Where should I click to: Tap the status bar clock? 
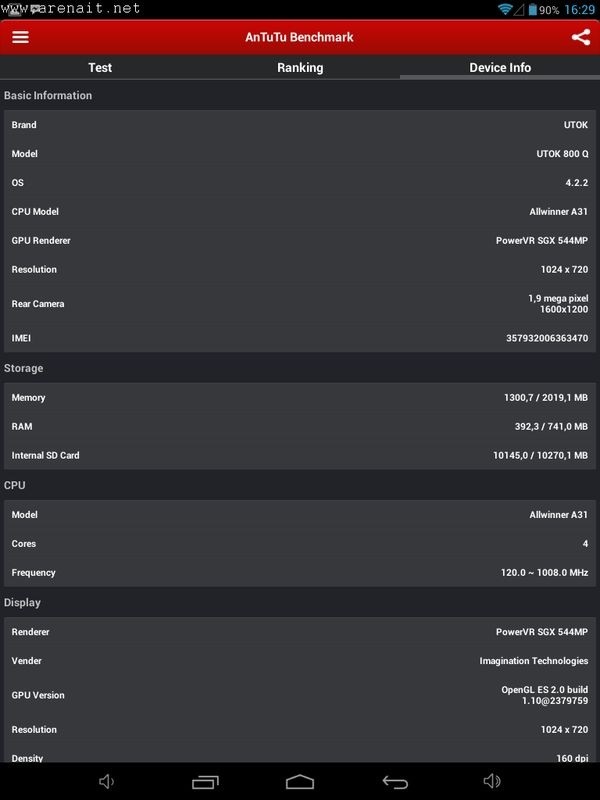579,9
